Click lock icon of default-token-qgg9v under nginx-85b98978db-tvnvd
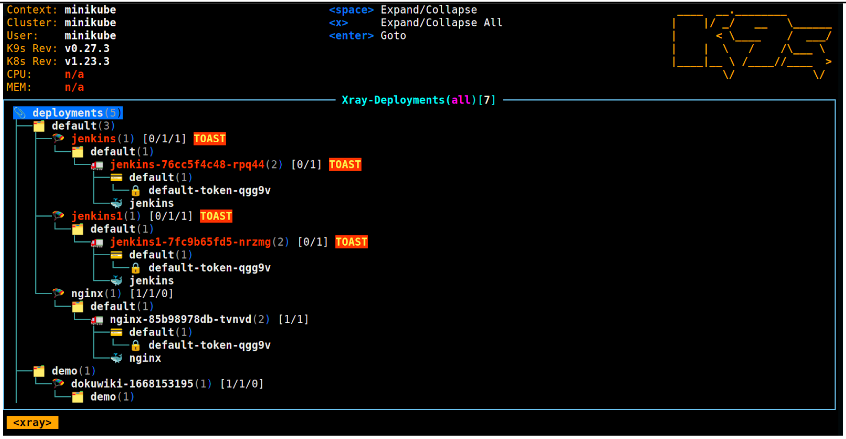 click(135, 345)
